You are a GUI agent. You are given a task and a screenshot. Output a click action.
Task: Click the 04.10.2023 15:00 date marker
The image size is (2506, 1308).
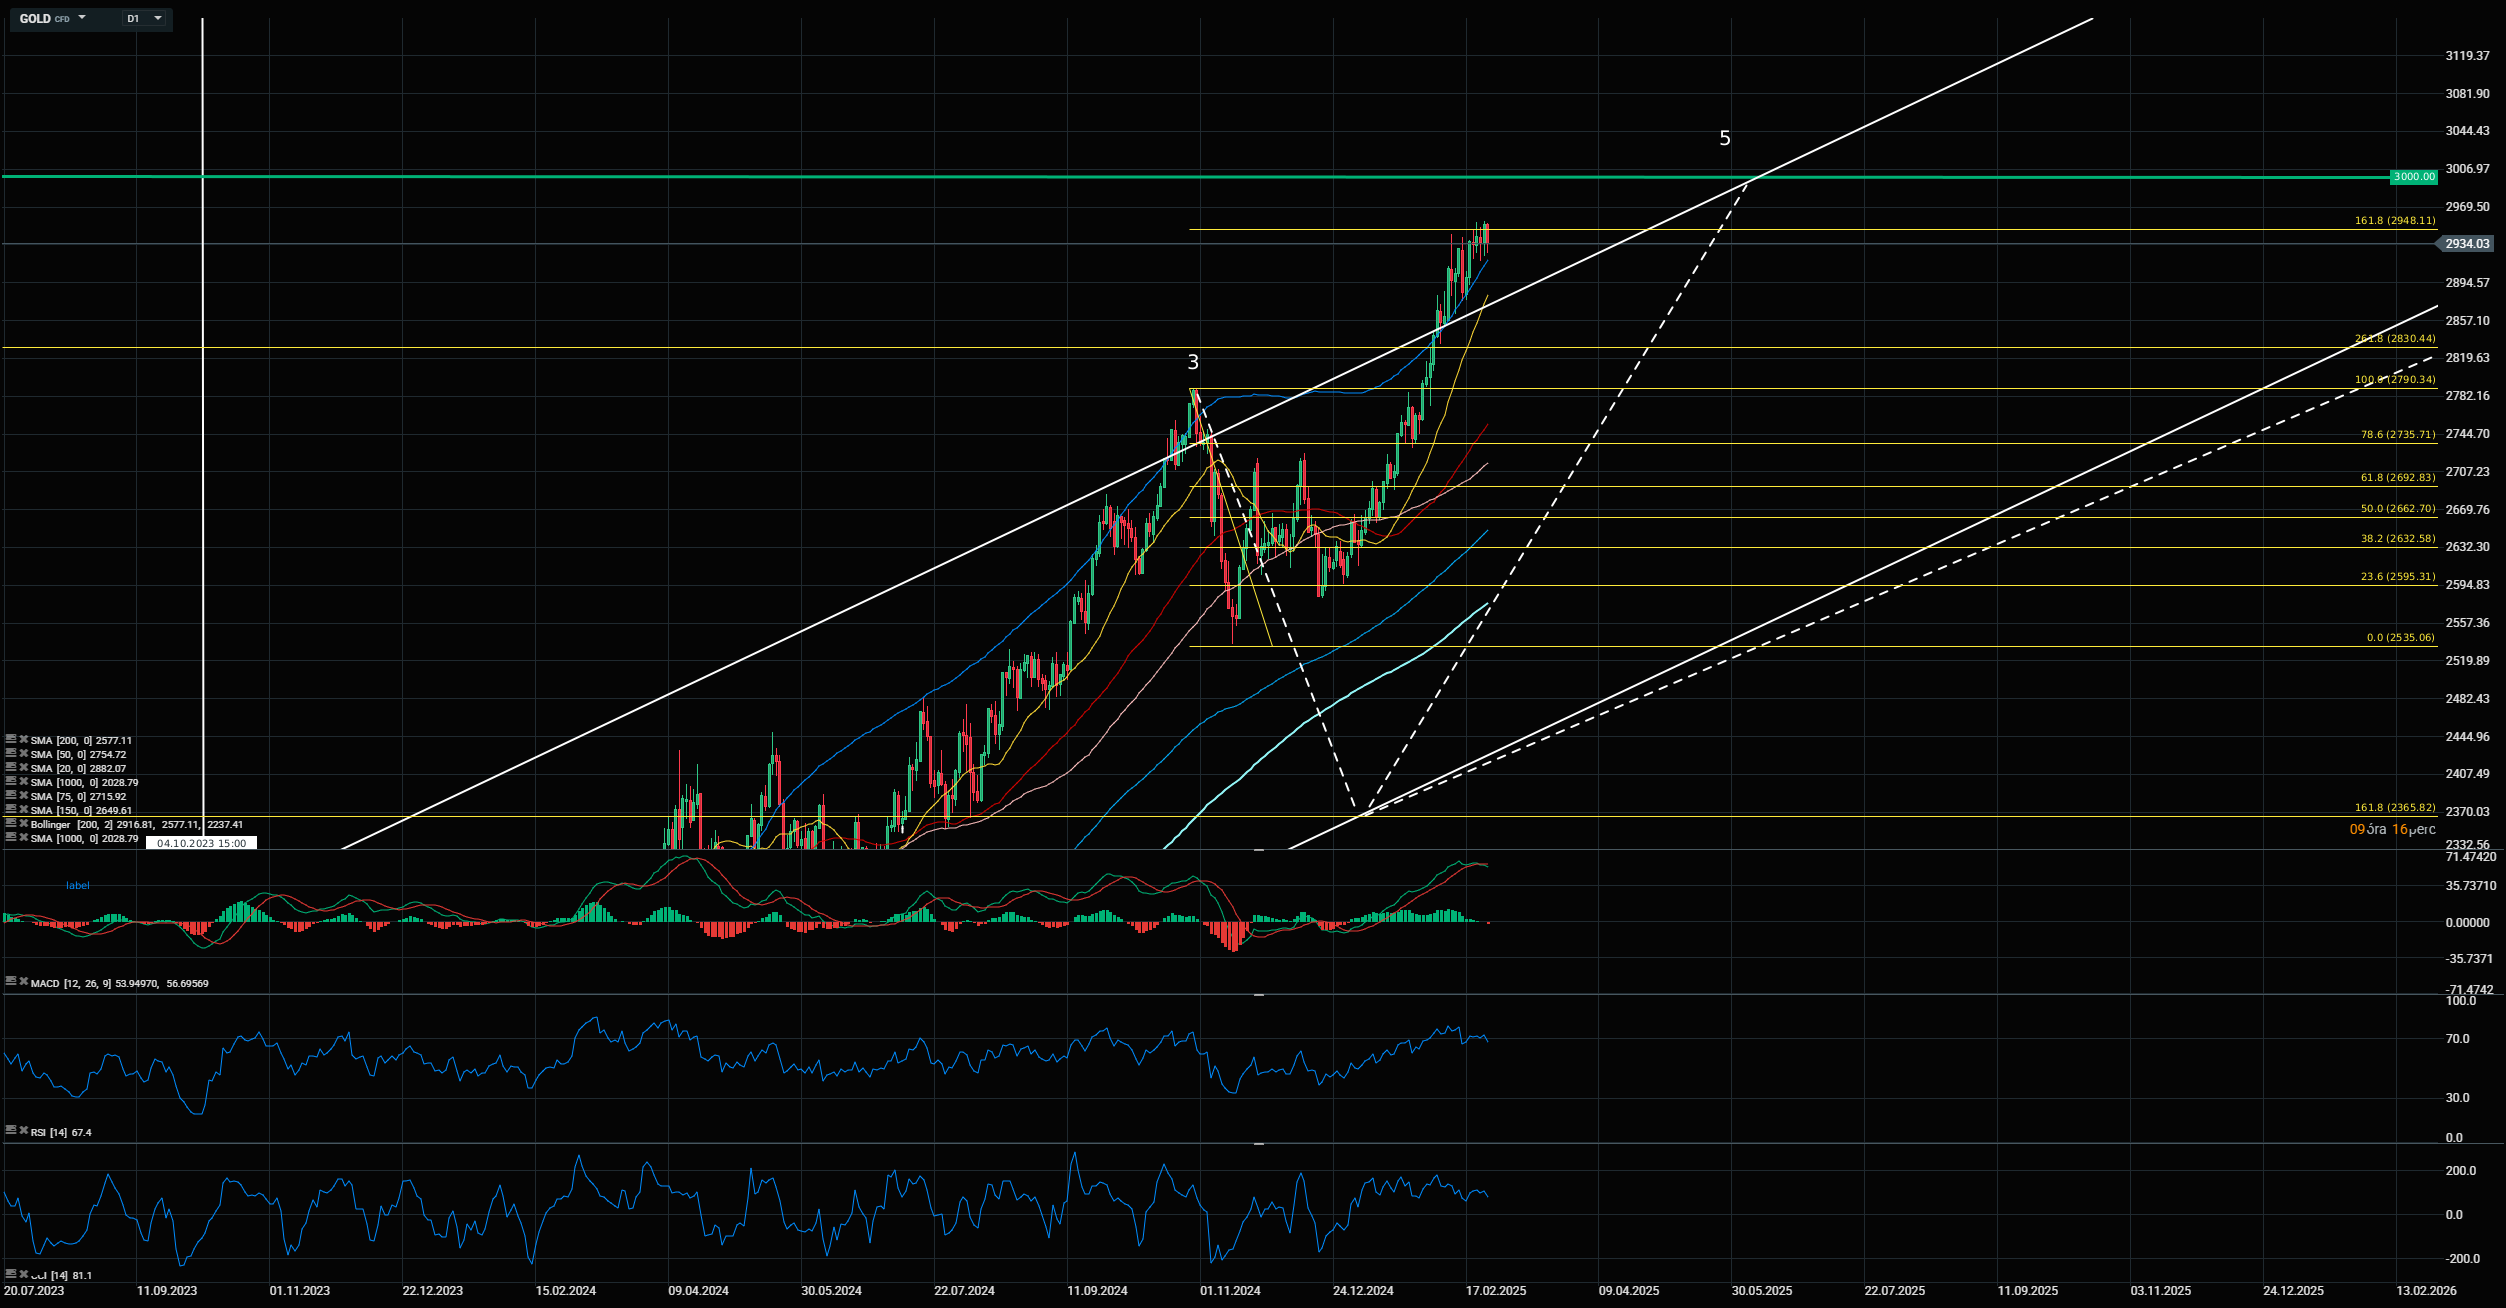coord(201,843)
